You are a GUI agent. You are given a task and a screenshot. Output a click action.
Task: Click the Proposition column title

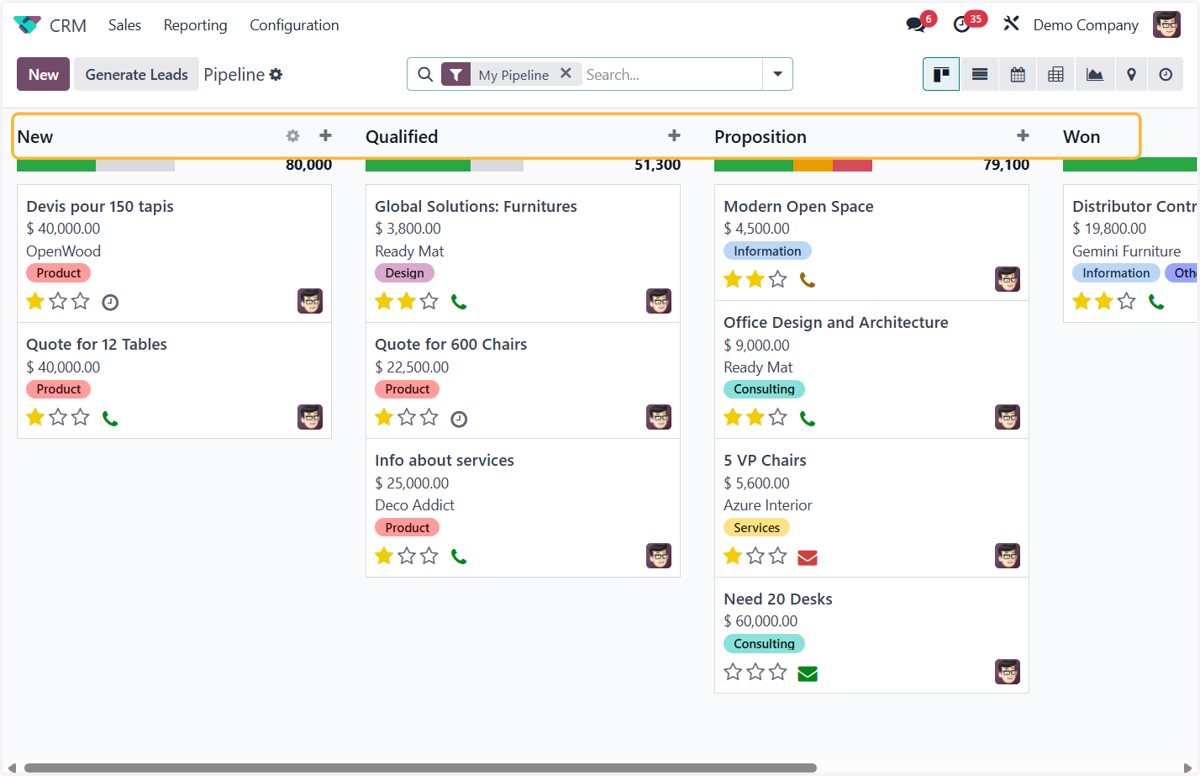pos(760,137)
